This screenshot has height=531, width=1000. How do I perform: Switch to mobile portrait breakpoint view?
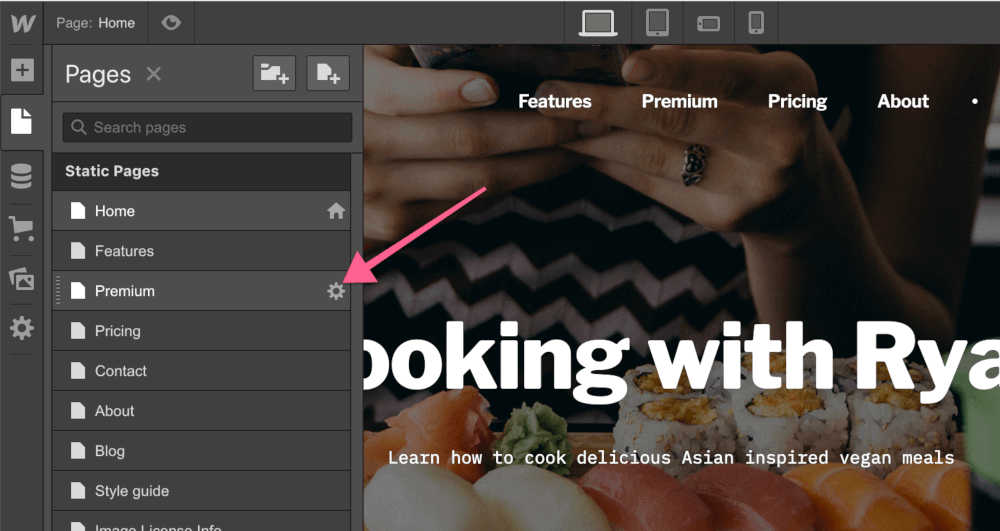[756, 23]
